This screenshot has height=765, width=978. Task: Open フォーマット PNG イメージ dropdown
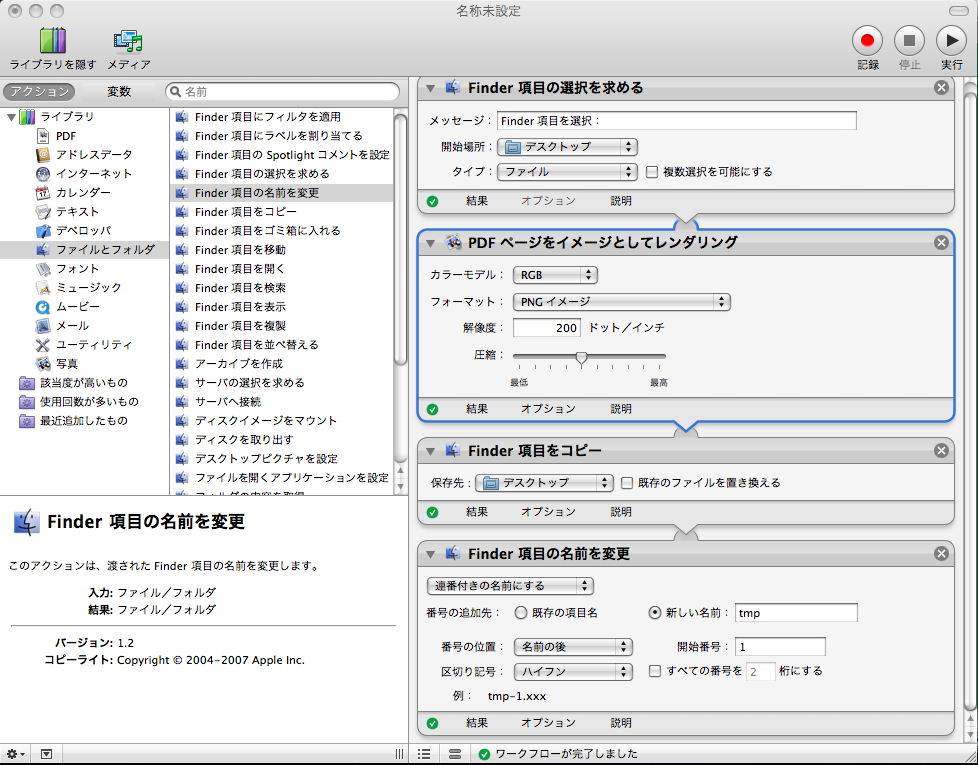[621, 302]
